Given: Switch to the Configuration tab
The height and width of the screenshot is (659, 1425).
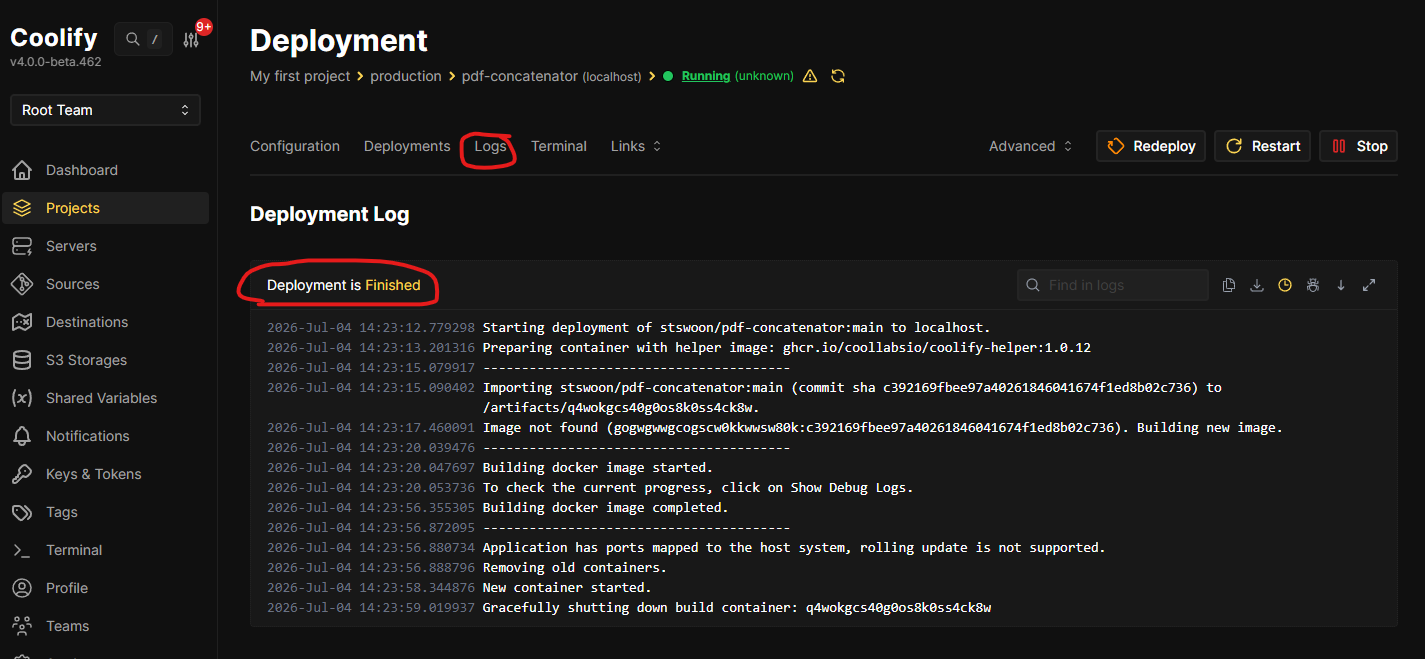Looking at the screenshot, I should pyautogui.click(x=295, y=146).
